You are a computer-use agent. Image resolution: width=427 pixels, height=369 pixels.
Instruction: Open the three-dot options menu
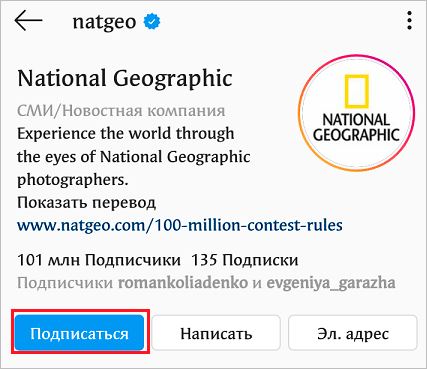point(410,21)
